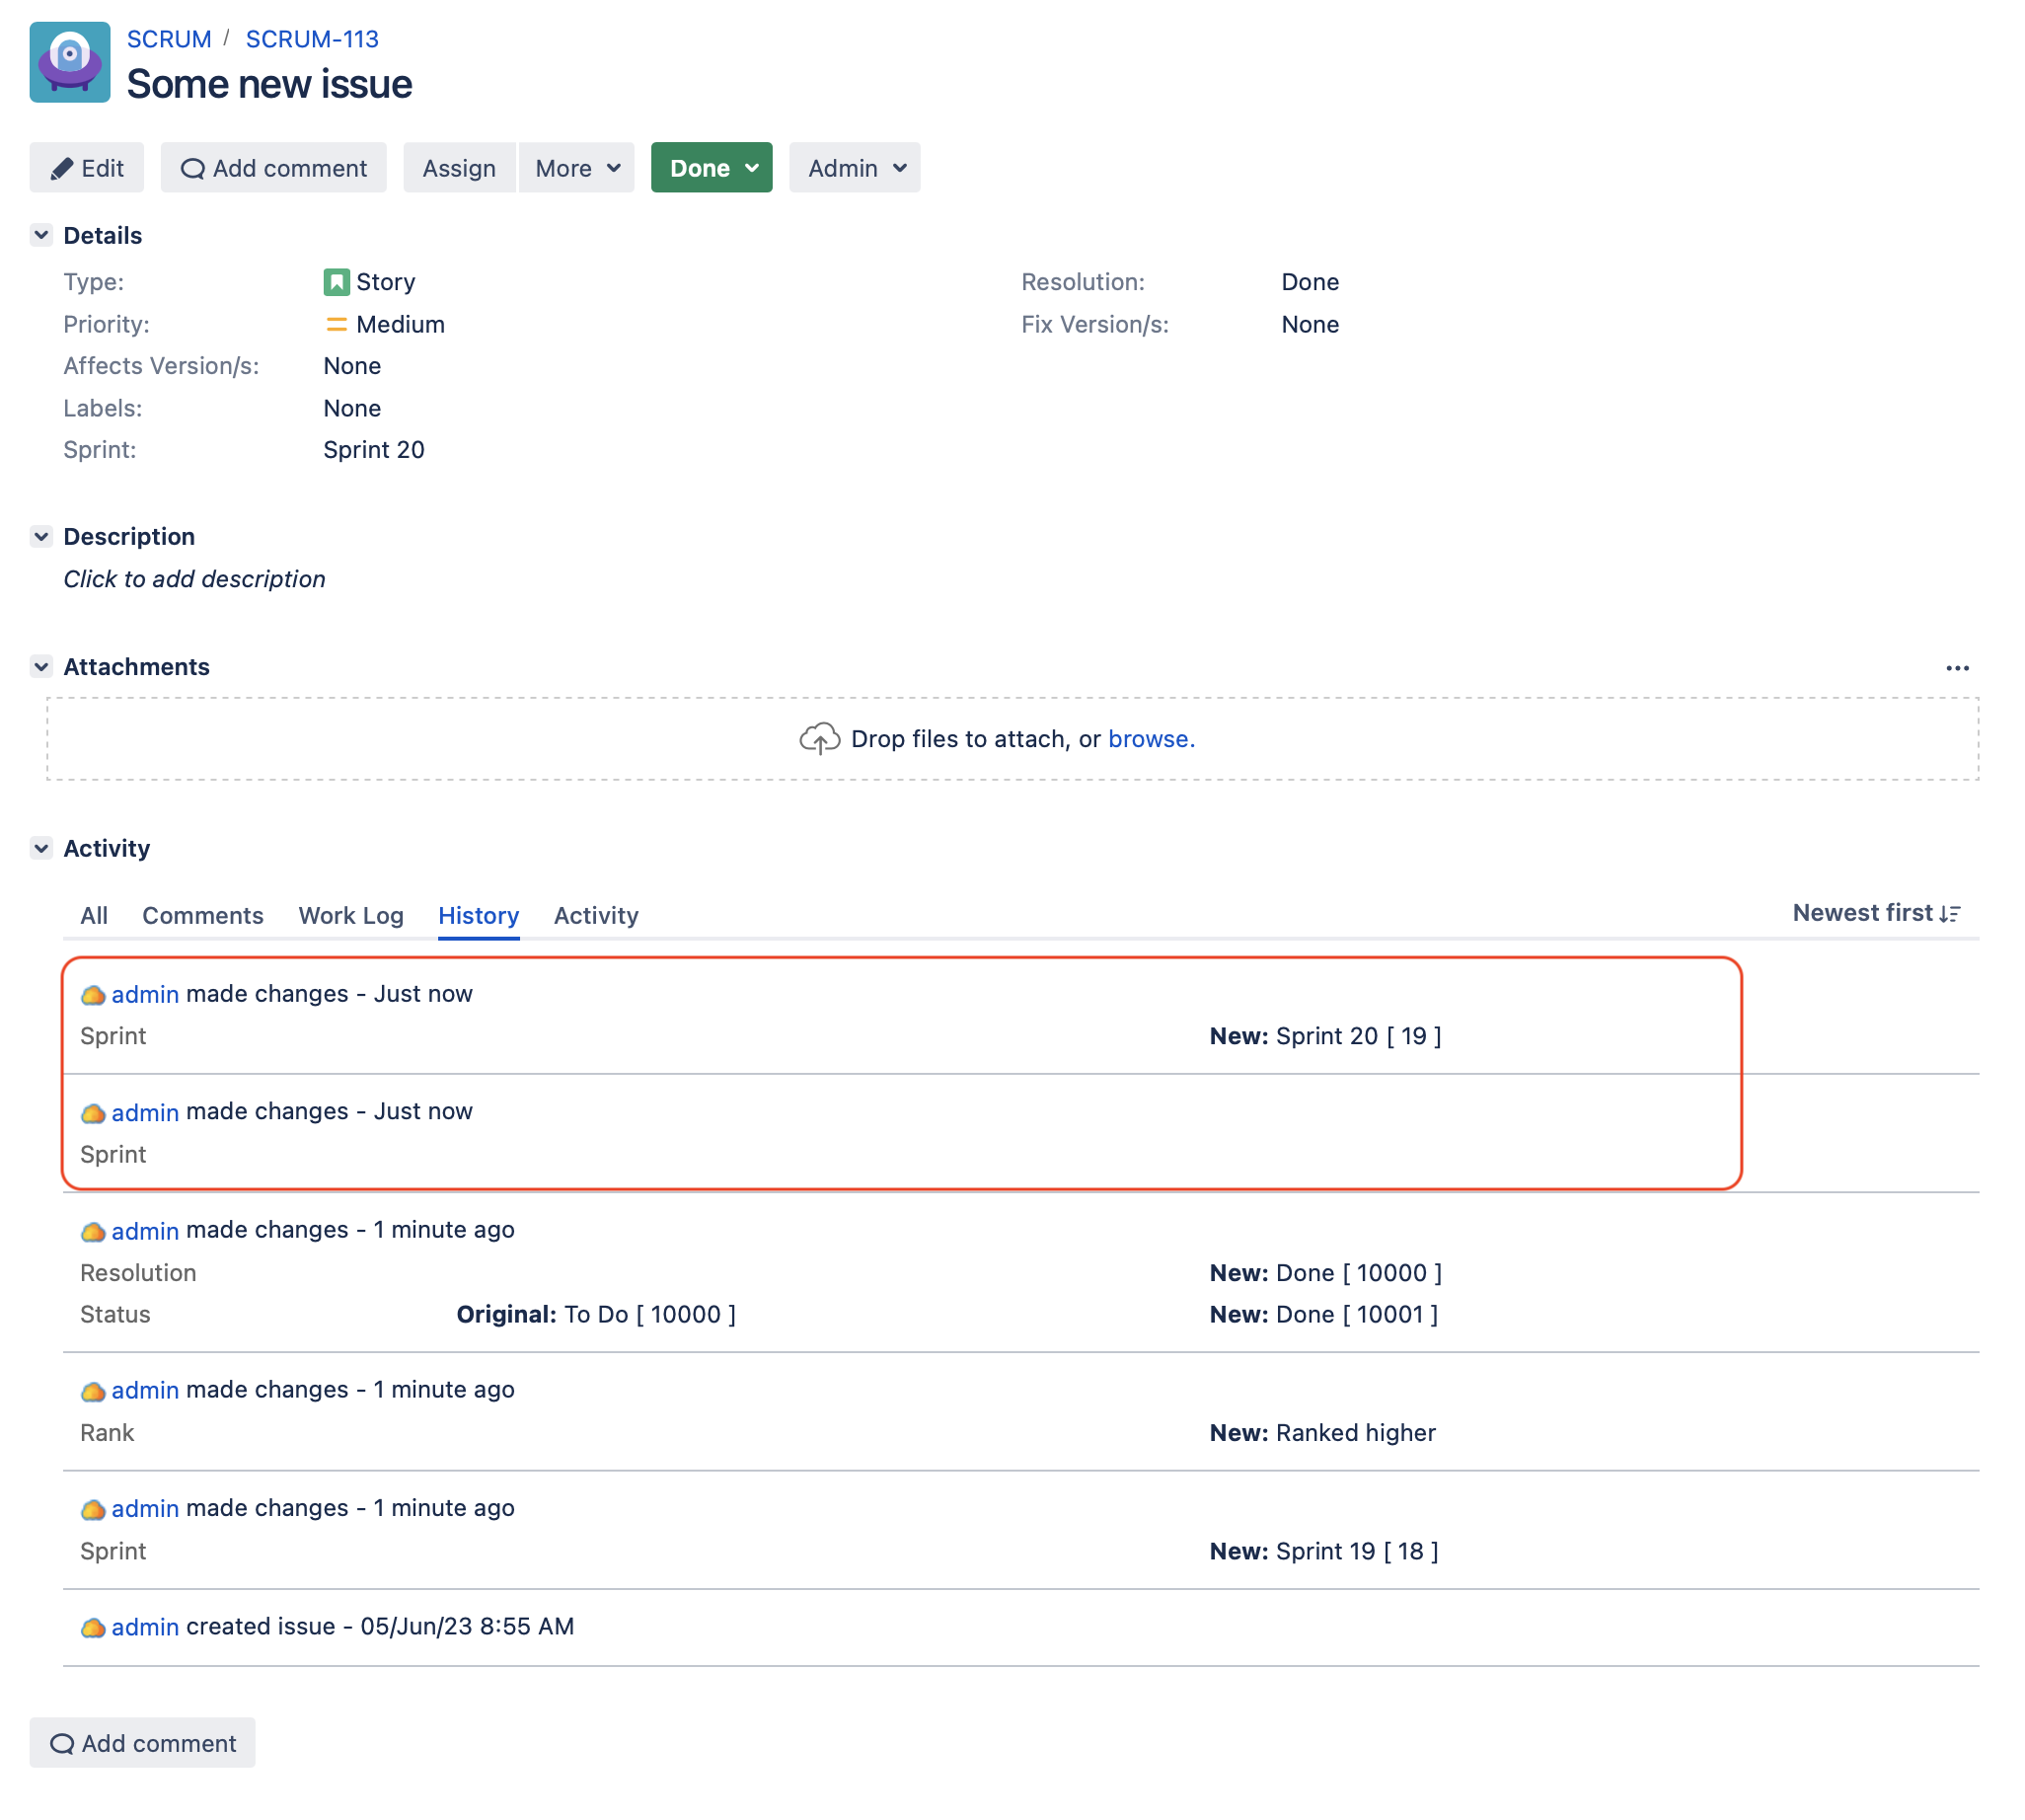Click the admin avatar on Resolution change entry
This screenshot has width=2025, height=1820.
coord(93,1232)
